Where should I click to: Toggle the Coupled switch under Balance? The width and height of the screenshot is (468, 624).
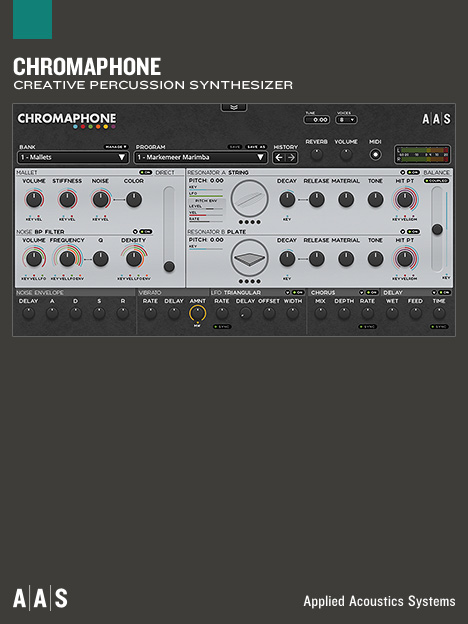coord(437,181)
